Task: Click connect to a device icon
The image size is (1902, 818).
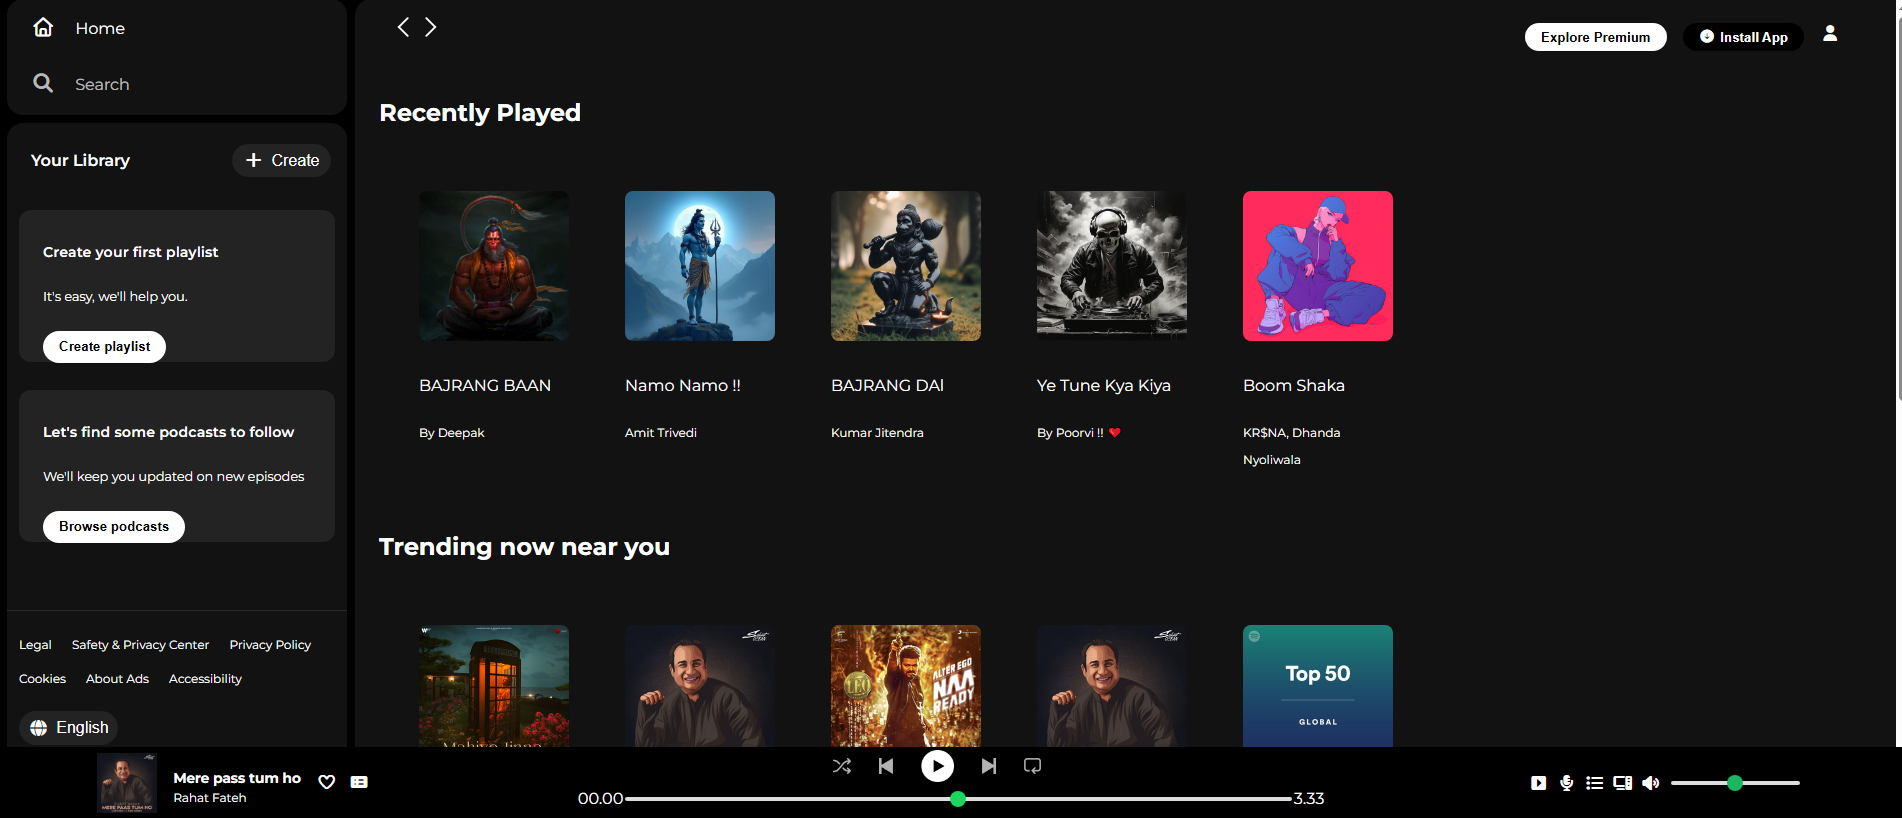Action: 1622,783
